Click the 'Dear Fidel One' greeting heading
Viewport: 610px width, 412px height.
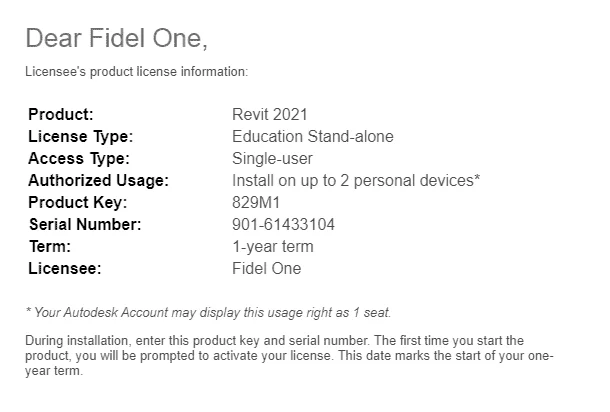point(116,39)
